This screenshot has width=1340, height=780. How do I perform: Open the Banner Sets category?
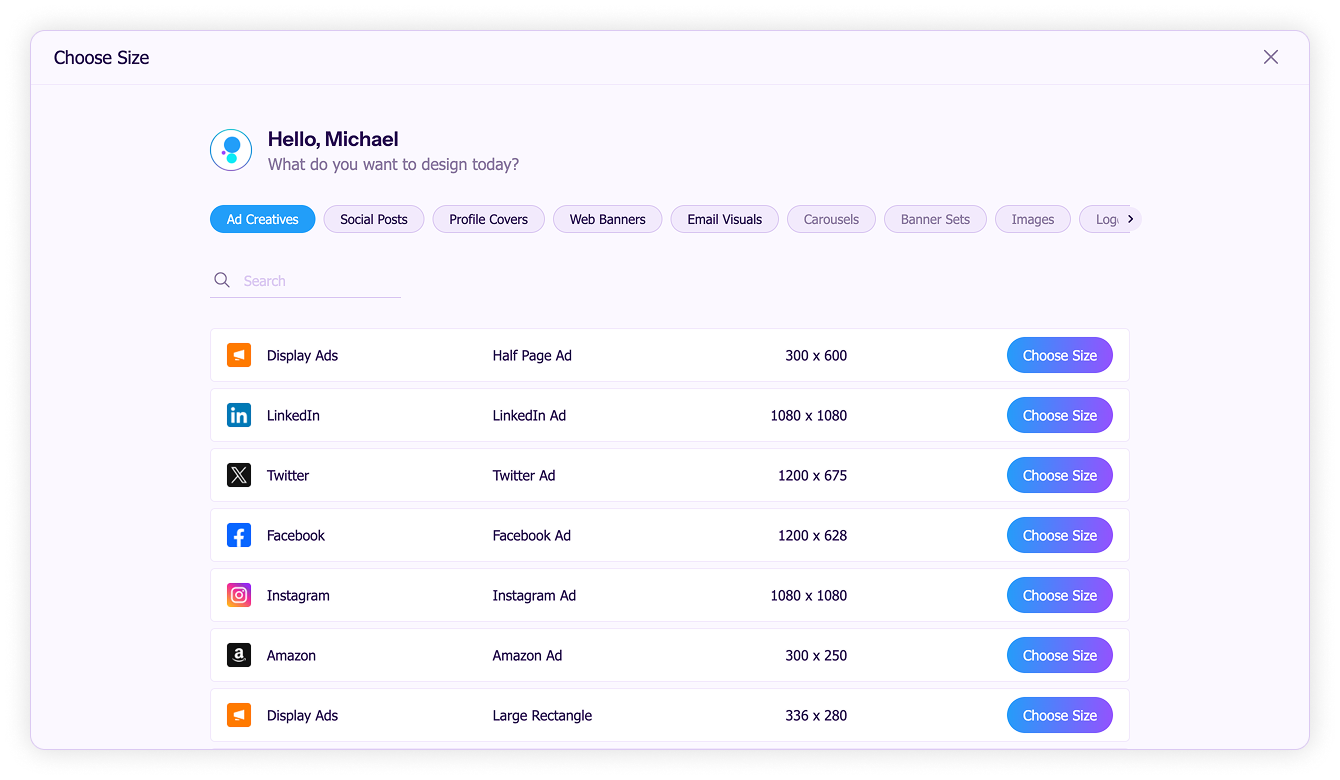pos(935,219)
